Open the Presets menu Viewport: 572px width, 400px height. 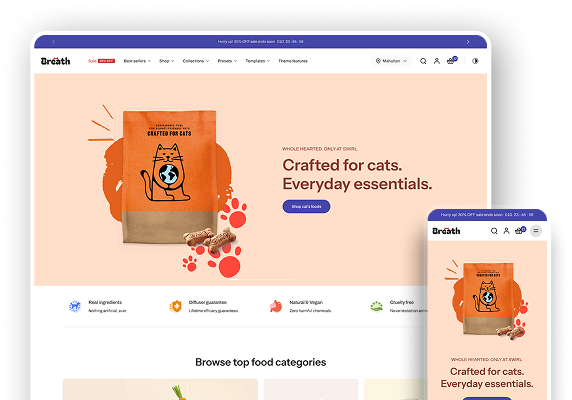tap(227, 61)
